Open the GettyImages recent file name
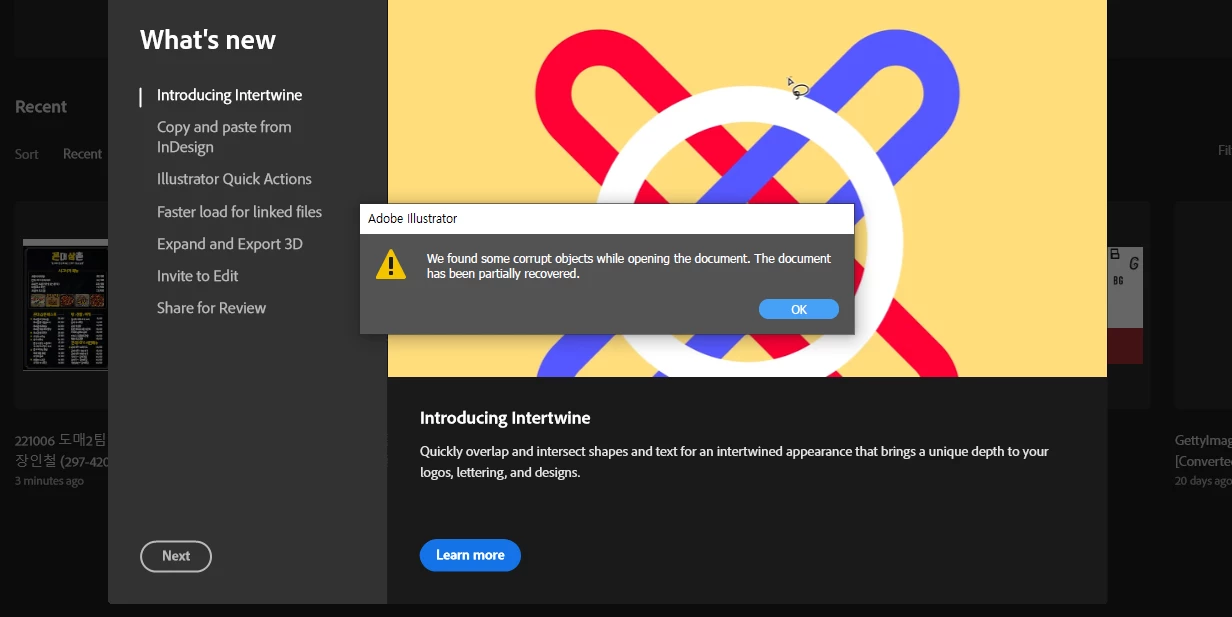 [x=1203, y=450]
